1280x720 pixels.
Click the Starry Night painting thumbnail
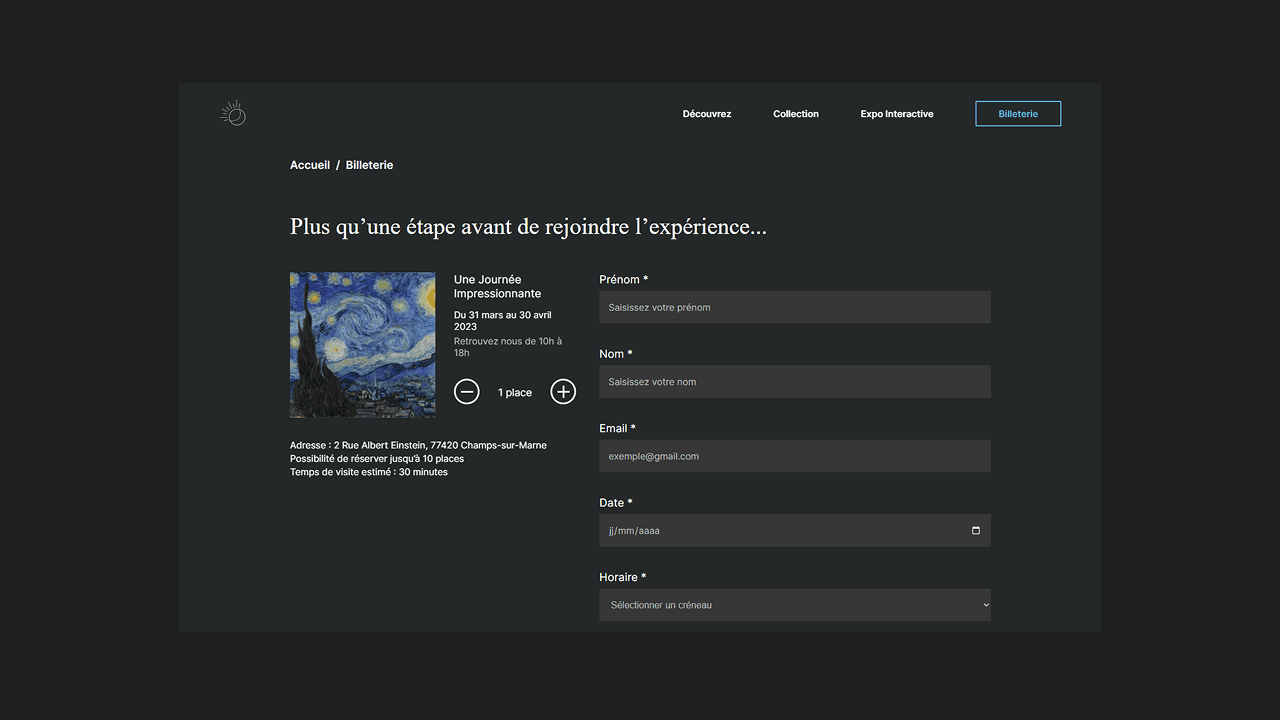(362, 345)
